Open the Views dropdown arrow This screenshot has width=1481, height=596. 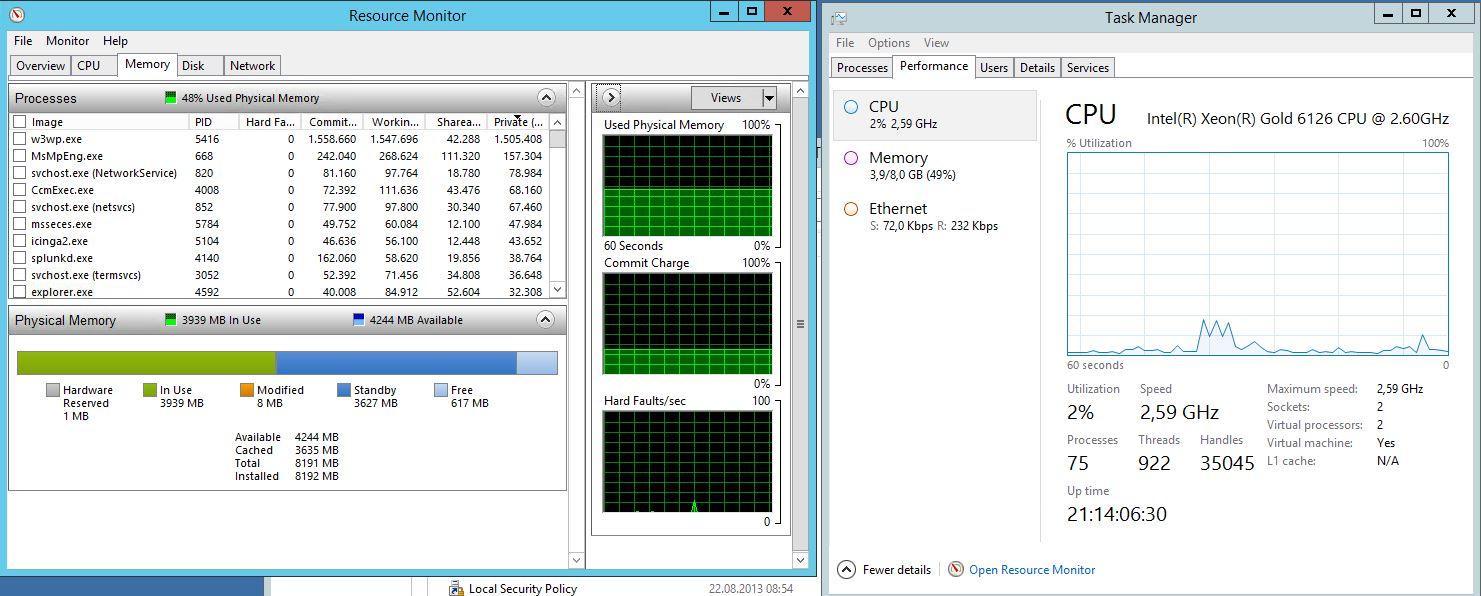pyautogui.click(x=769, y=98)
